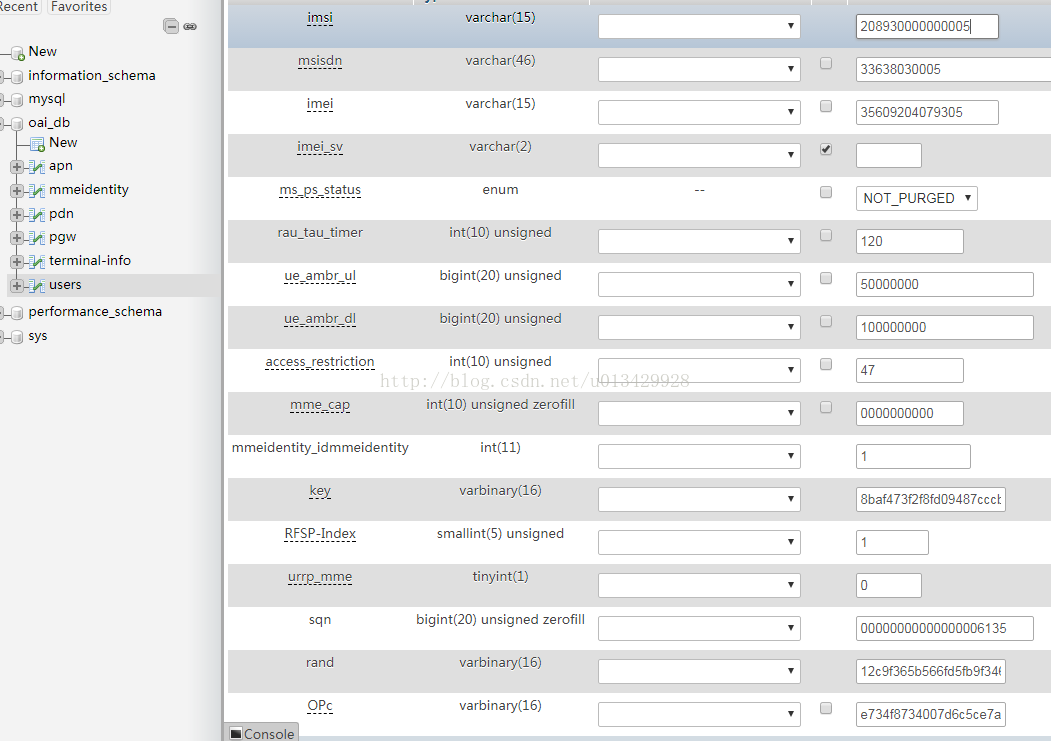The width and height of the screenshot is (1051, 741).
Task: Expand the apn table tree node
Action: coord(17,167)
